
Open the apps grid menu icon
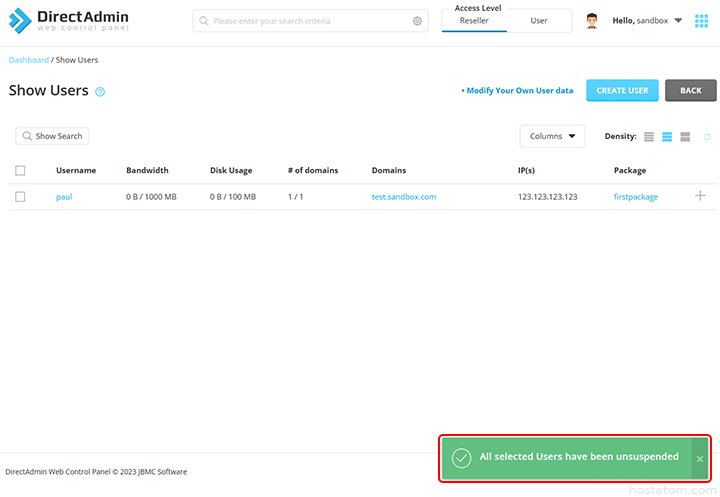[701, 20]
